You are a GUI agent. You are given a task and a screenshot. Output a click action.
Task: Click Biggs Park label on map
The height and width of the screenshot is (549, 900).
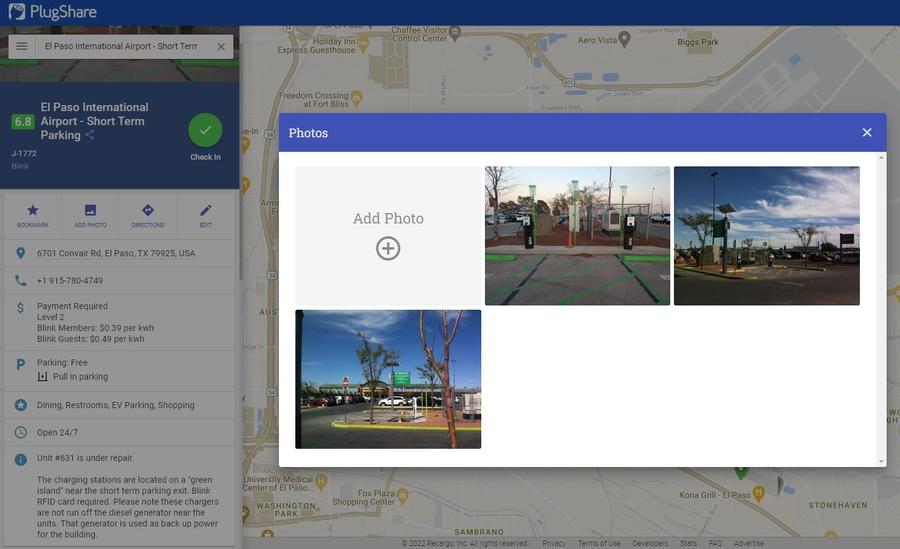(698, 42)
